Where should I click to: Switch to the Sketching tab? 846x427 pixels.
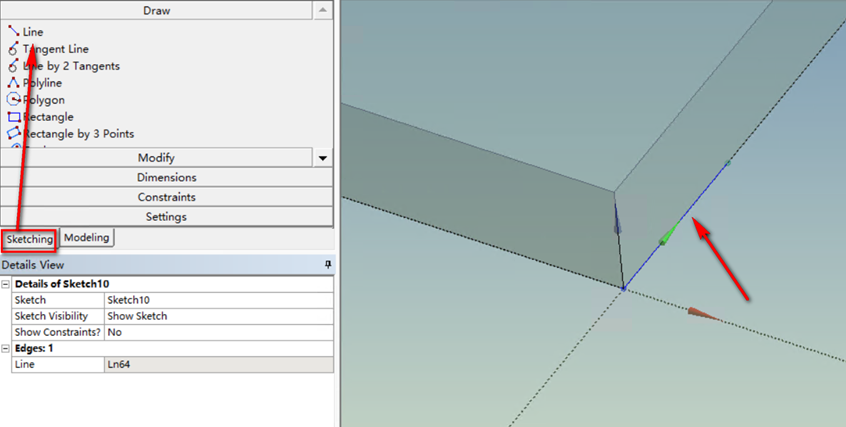[x=29, y=239]
